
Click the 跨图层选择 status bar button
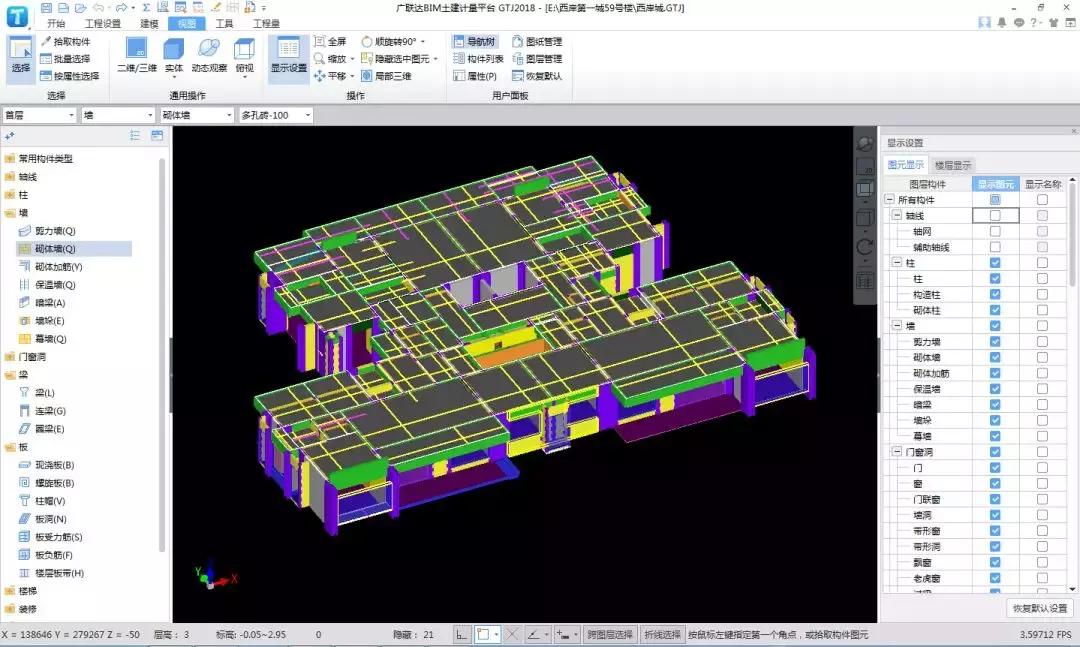coord(609,635)
